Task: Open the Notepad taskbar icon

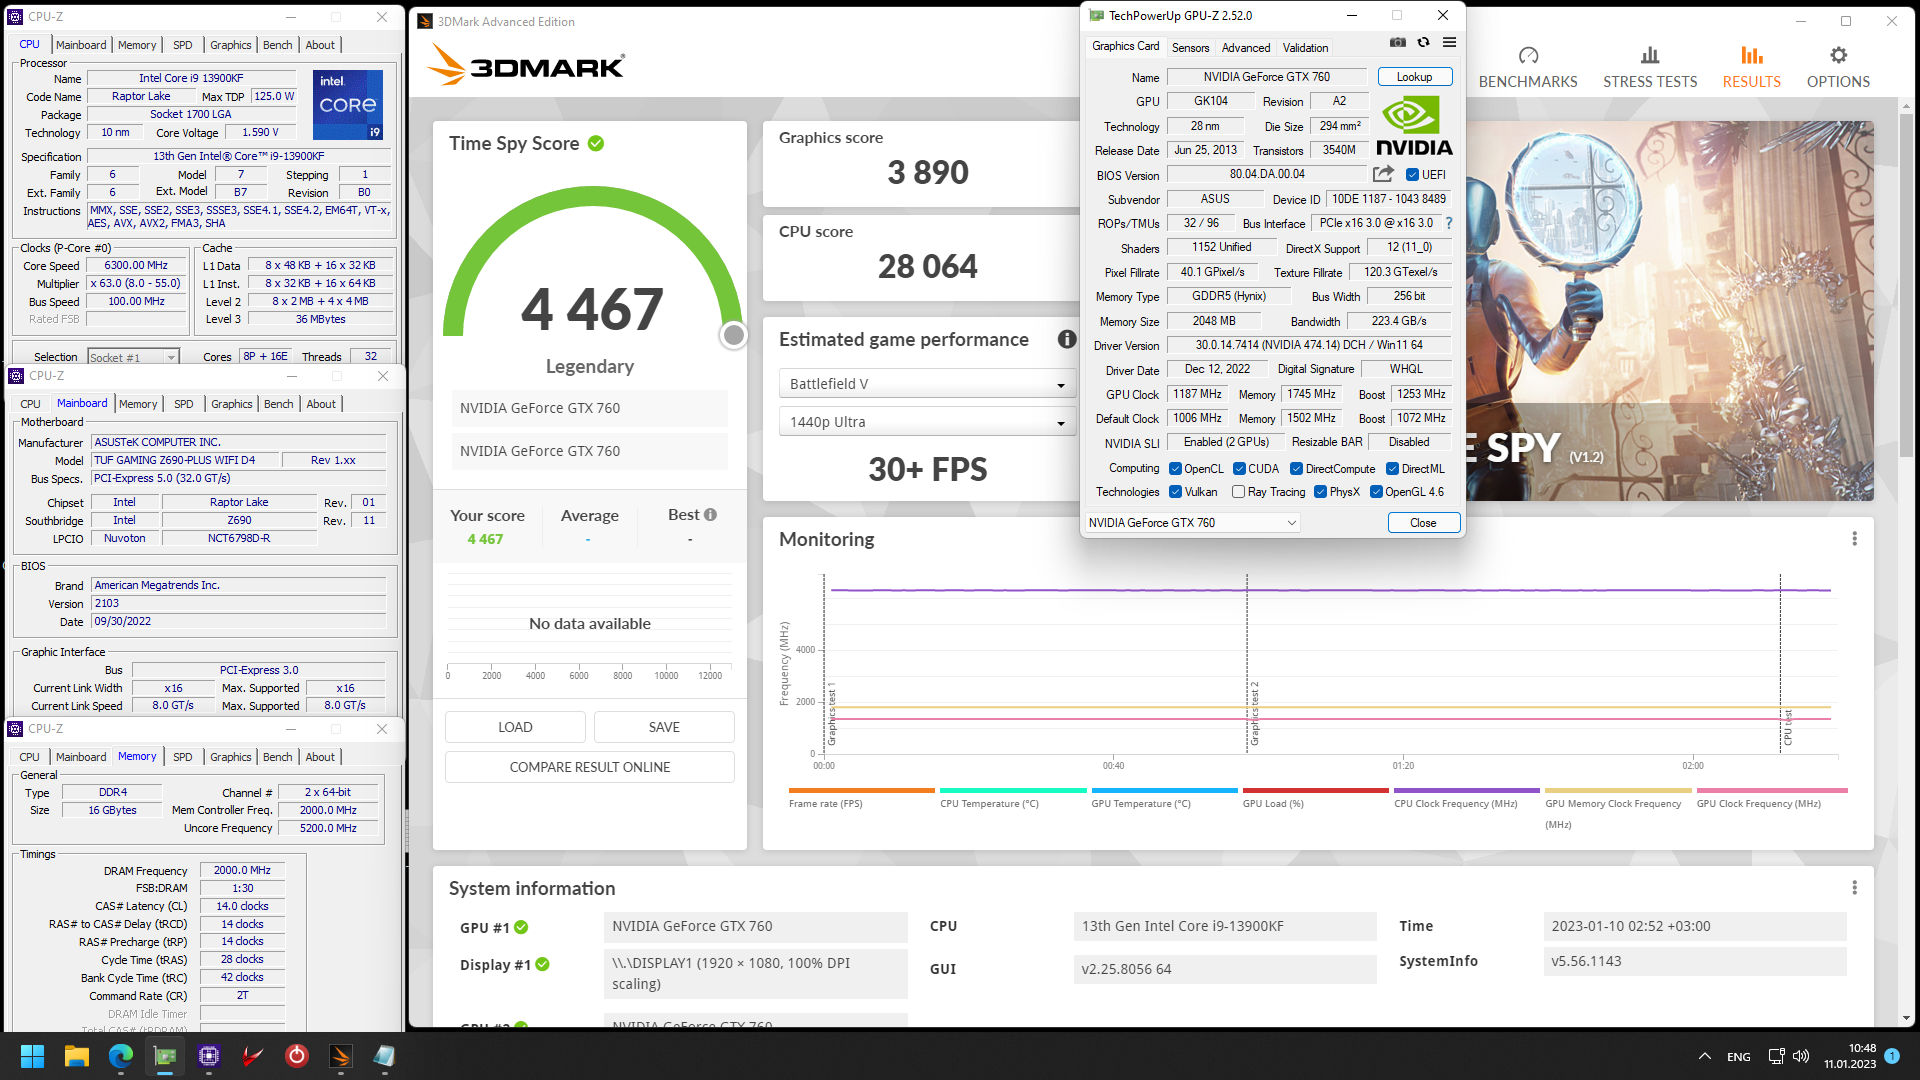Action: point(384,1056)
